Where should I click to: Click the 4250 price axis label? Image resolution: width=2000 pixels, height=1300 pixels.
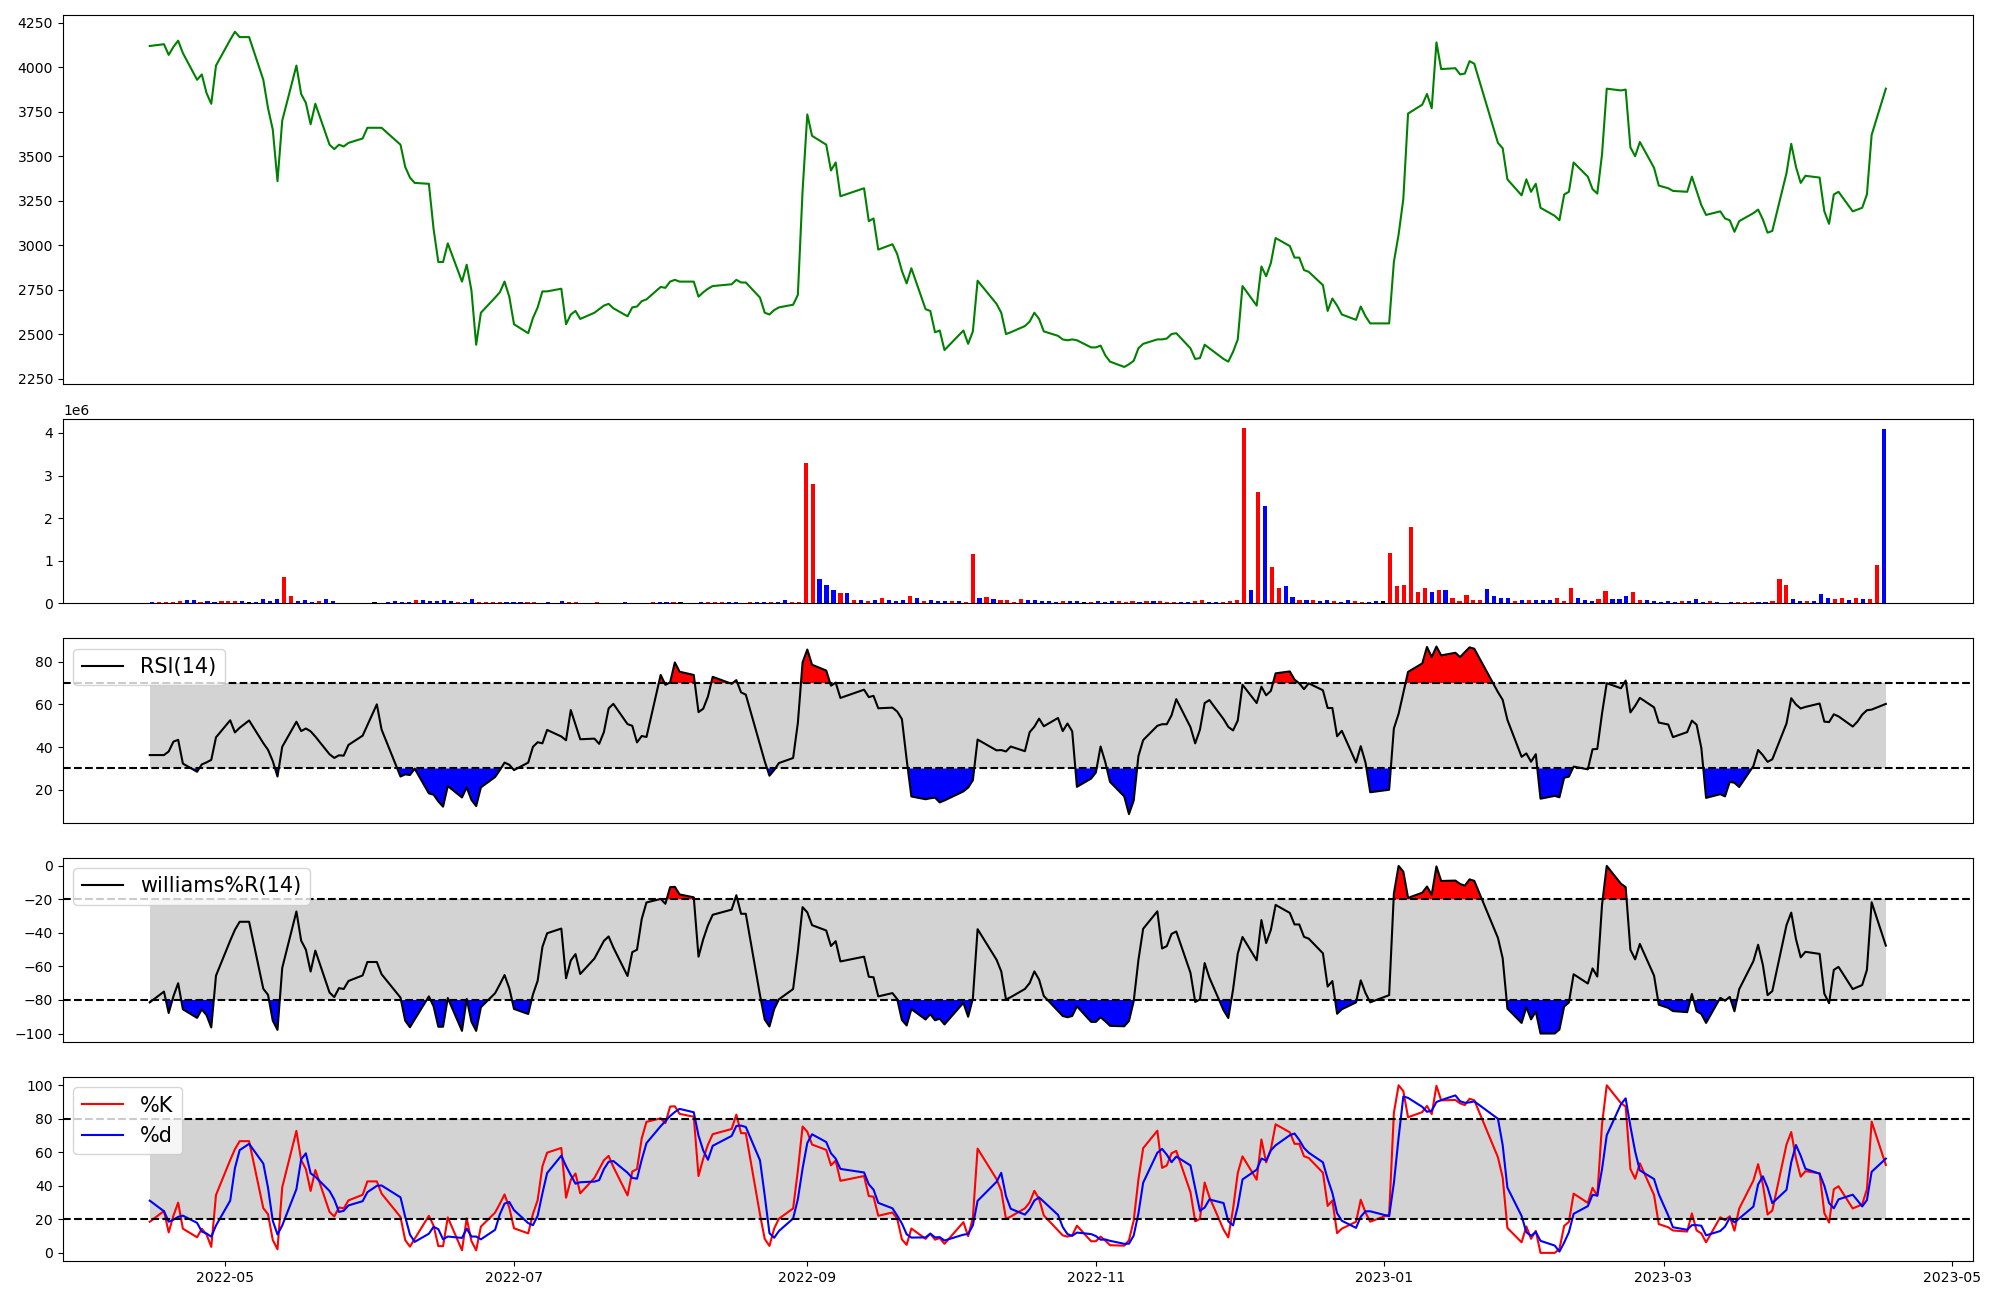pyautogui.click(x=37, y=23)
